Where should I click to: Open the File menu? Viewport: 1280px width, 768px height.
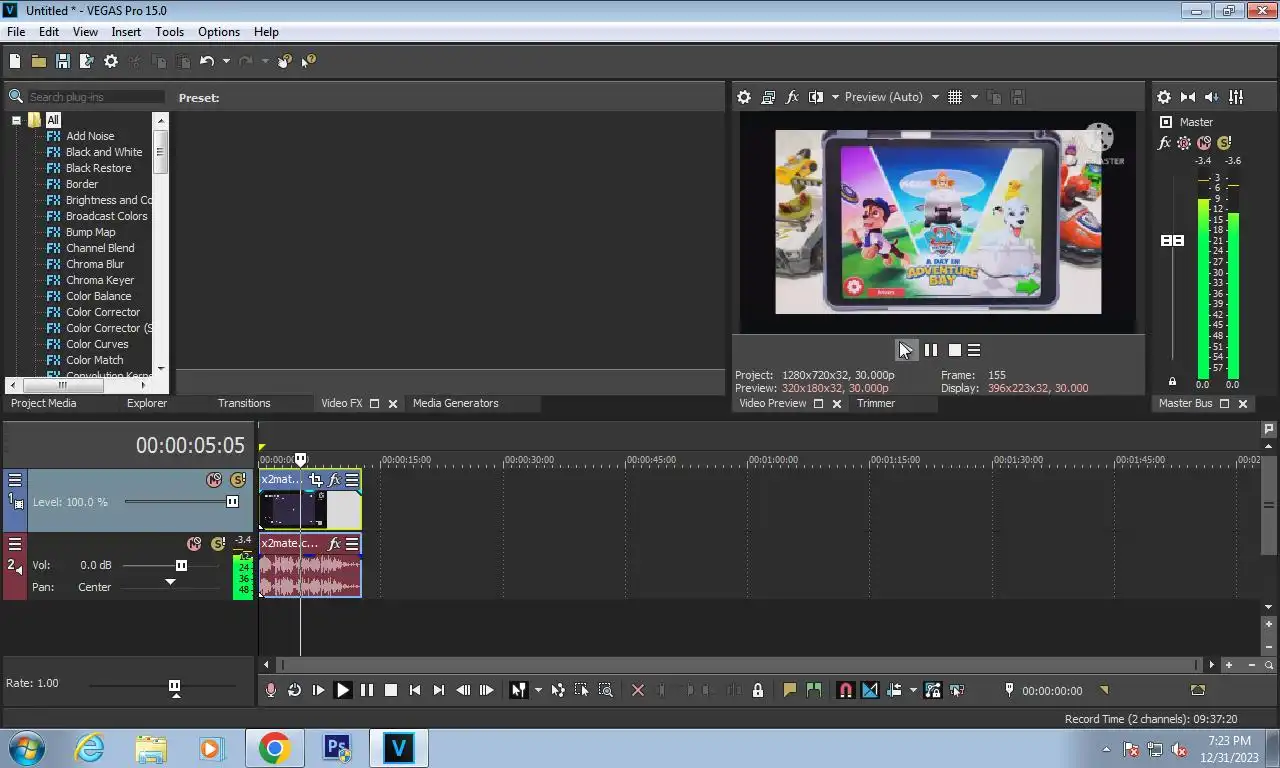coord(16,32)
